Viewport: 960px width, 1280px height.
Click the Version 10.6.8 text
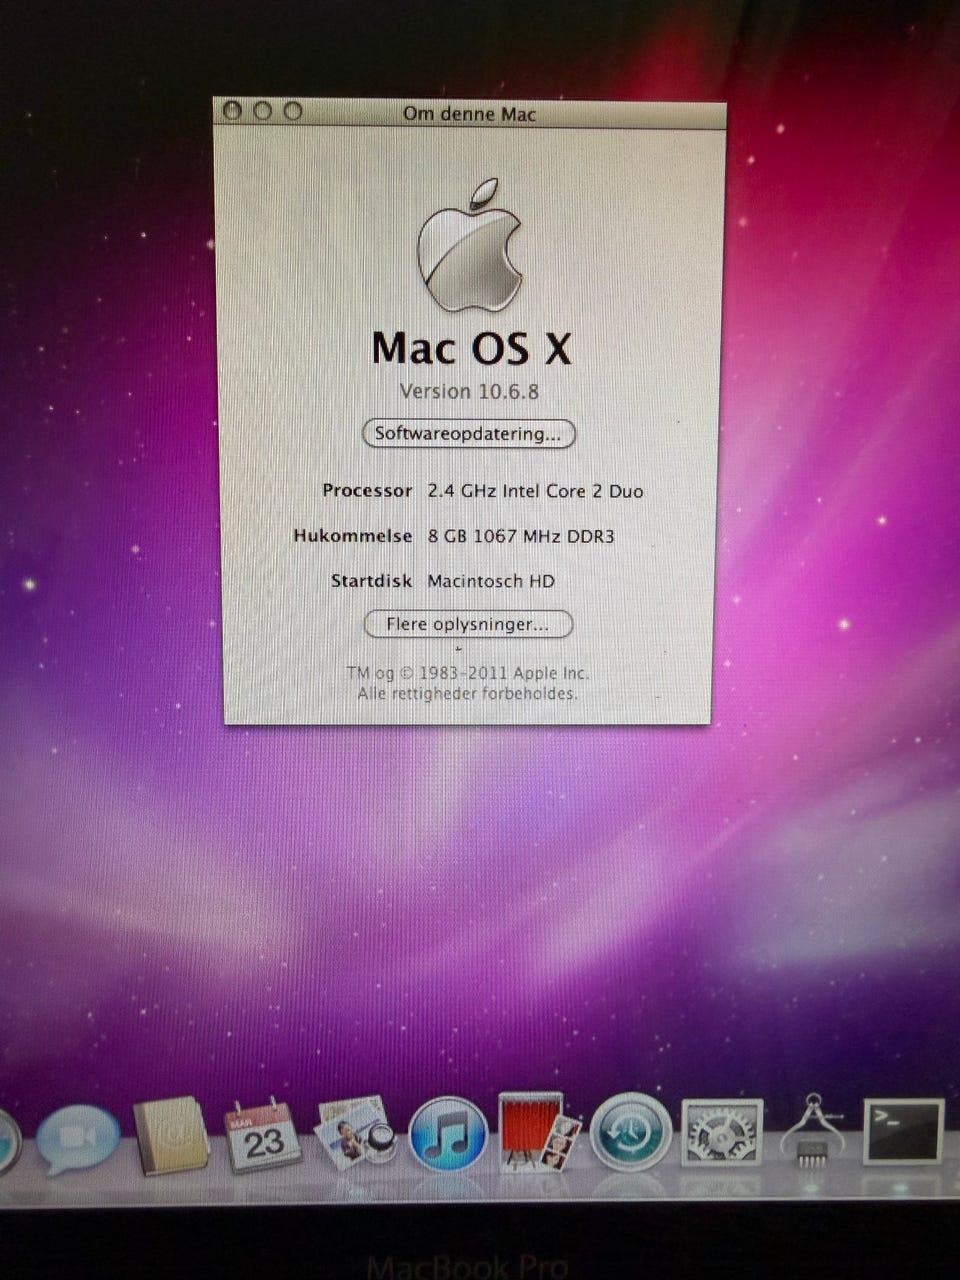coord(469,391)
